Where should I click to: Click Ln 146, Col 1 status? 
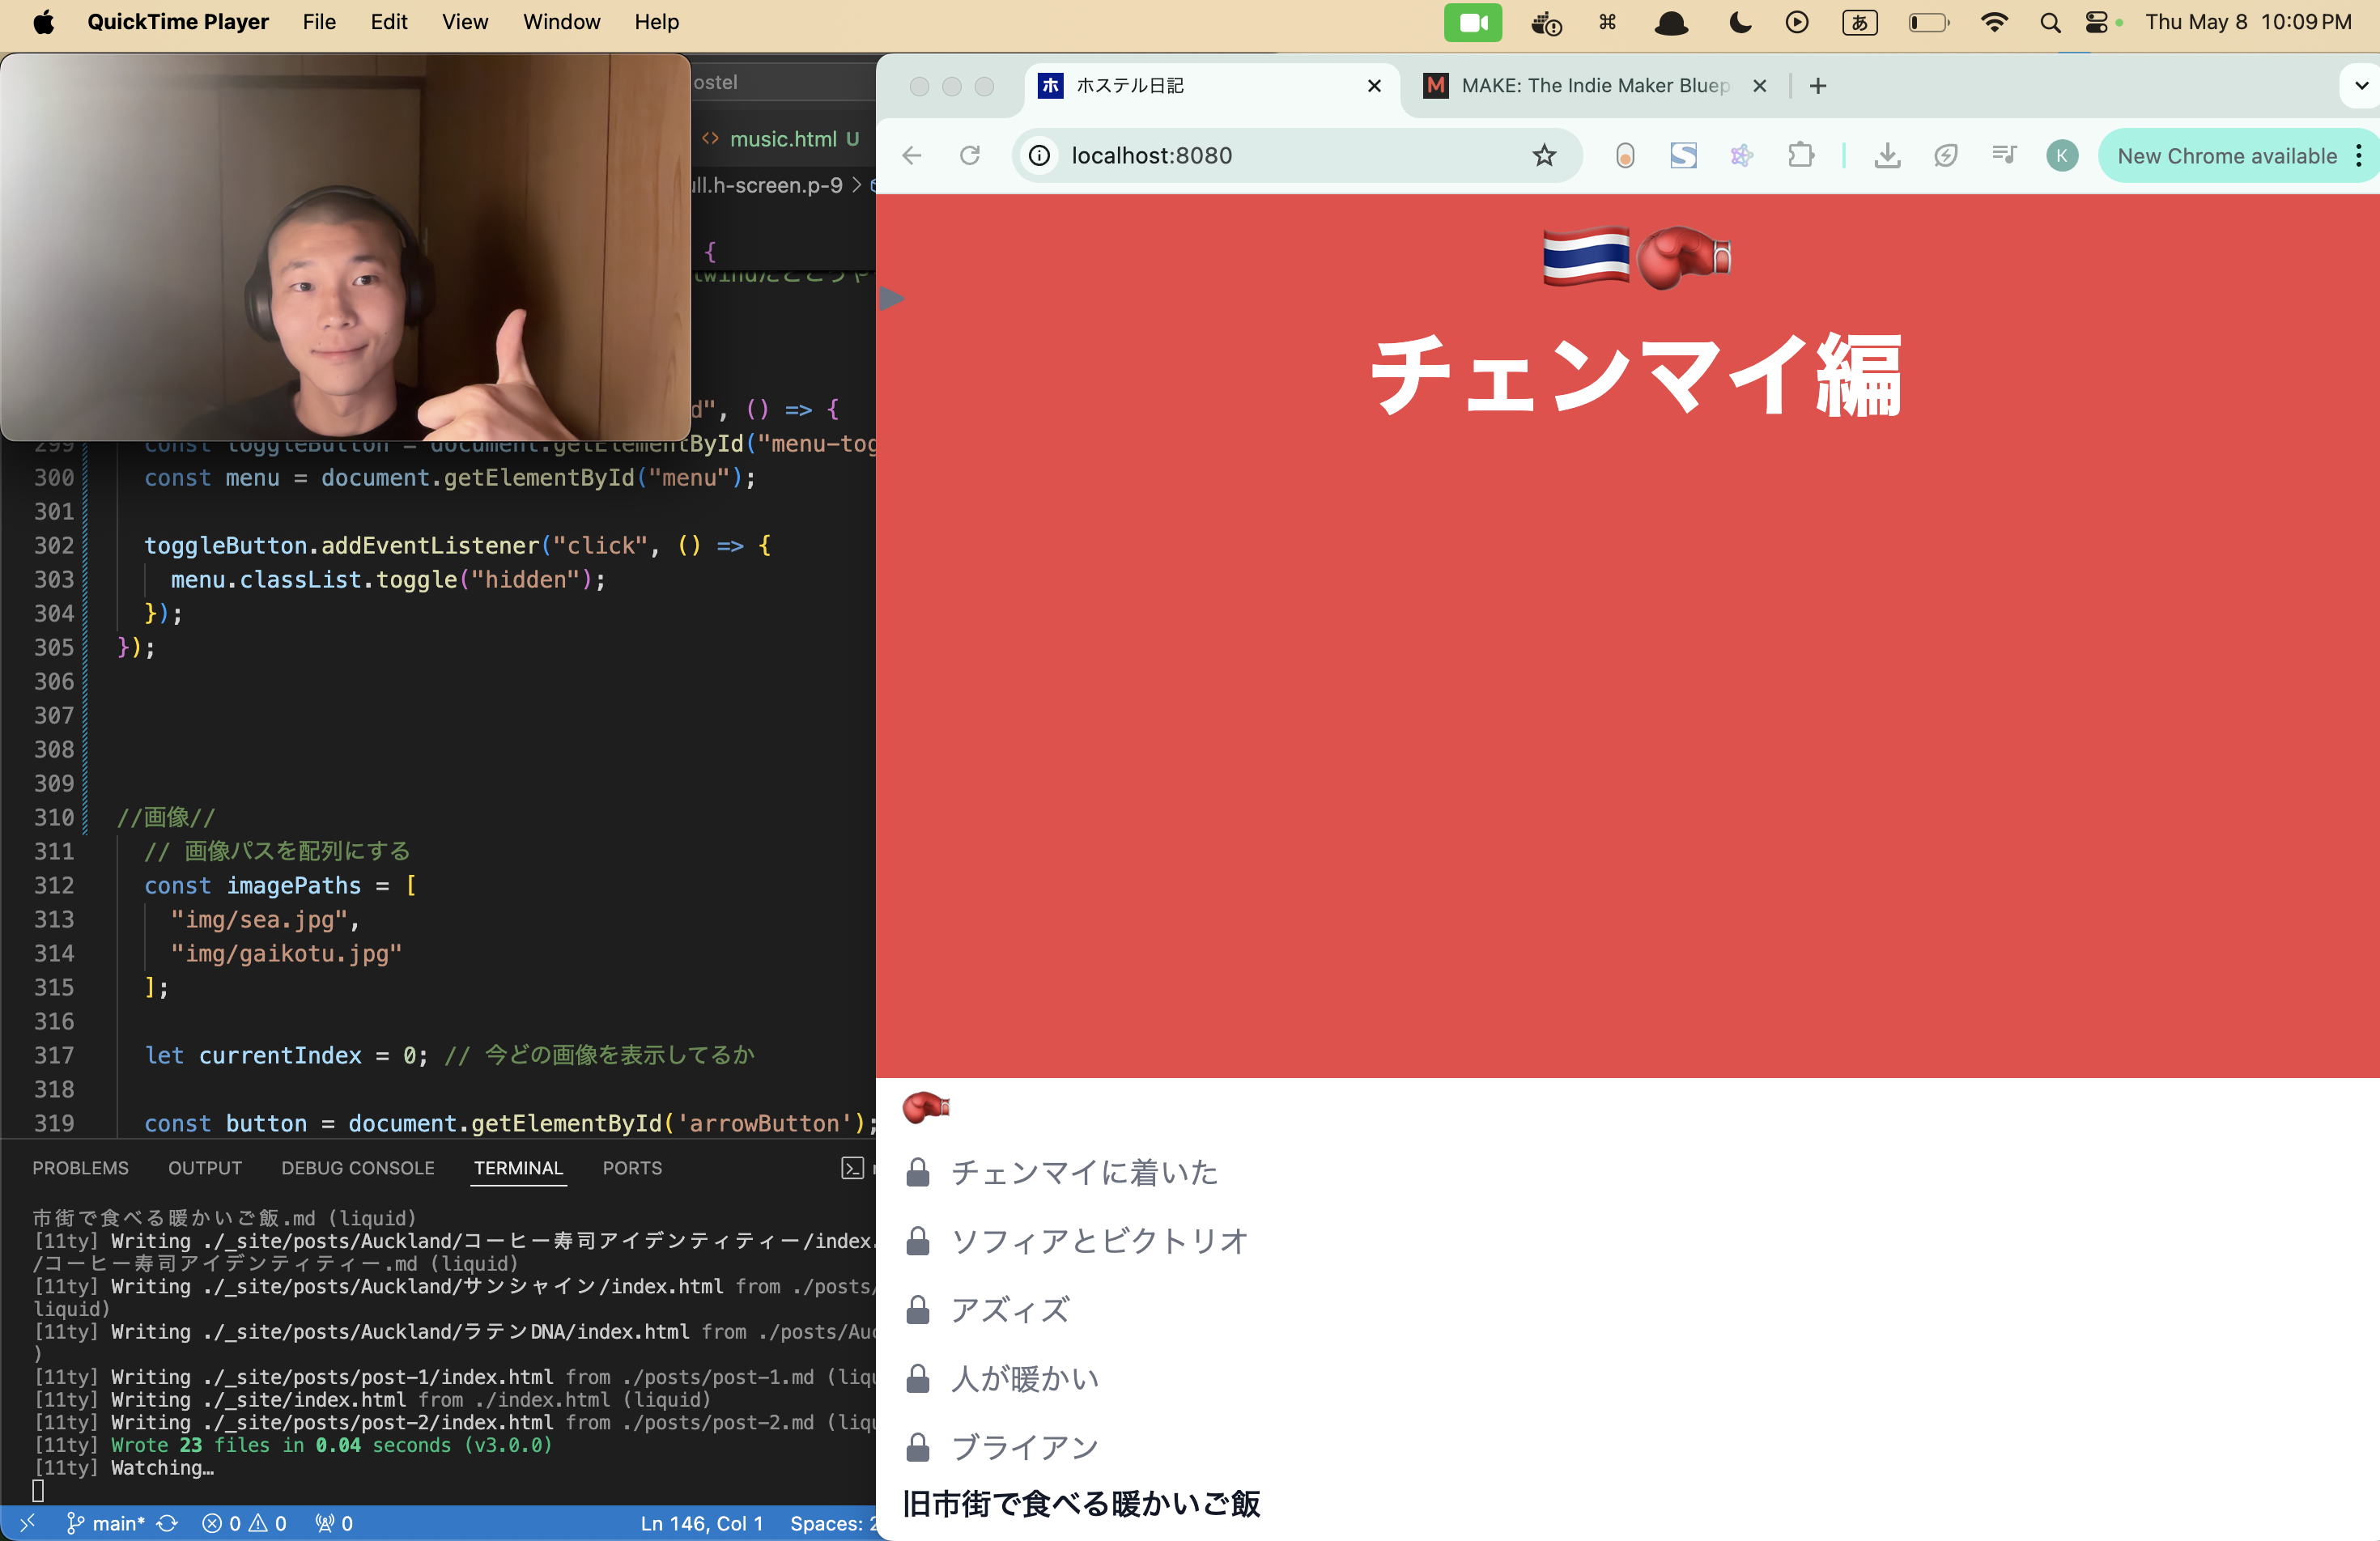[702, 1523]
